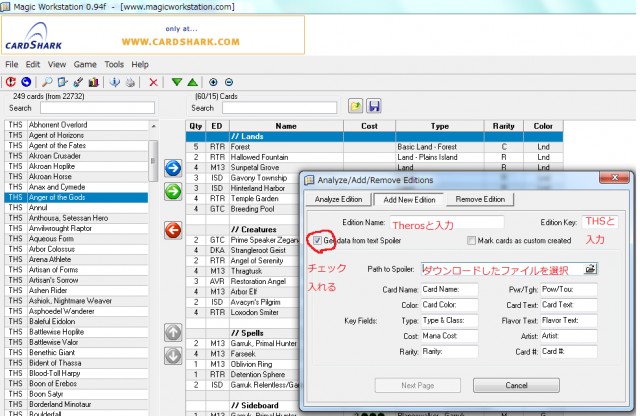Click the round plus toolbar icon
Viewport: 640px width, 416px height.
coord(213,82)
